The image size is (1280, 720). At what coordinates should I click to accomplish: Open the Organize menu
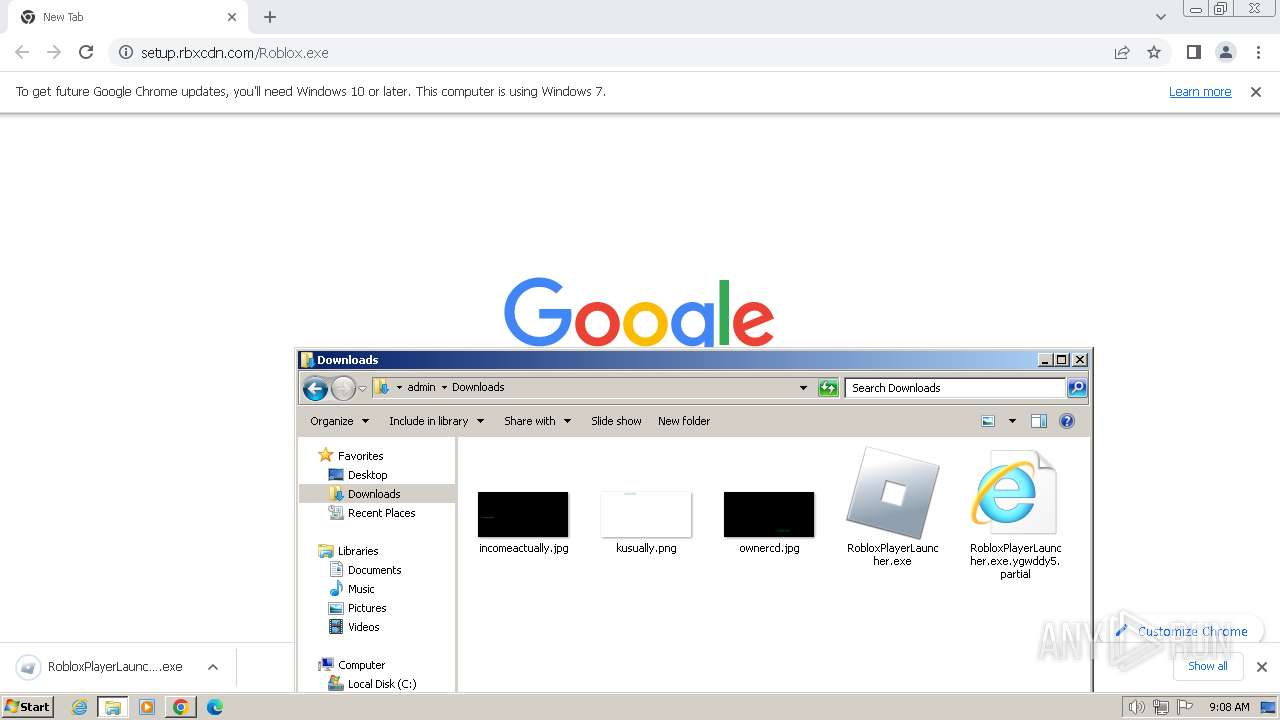pyautogui.click(x=340, y=421)
